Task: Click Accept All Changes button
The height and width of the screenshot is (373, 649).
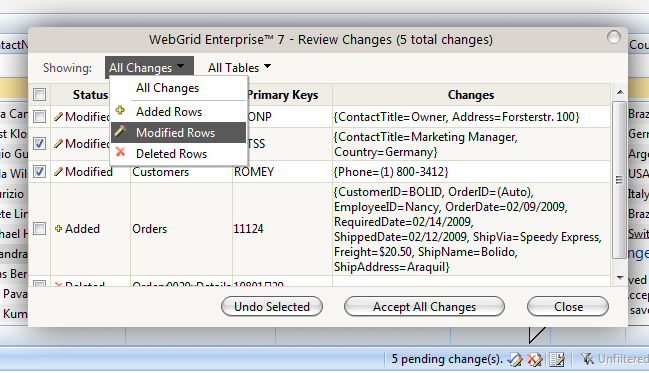Action: pos(424,307)
